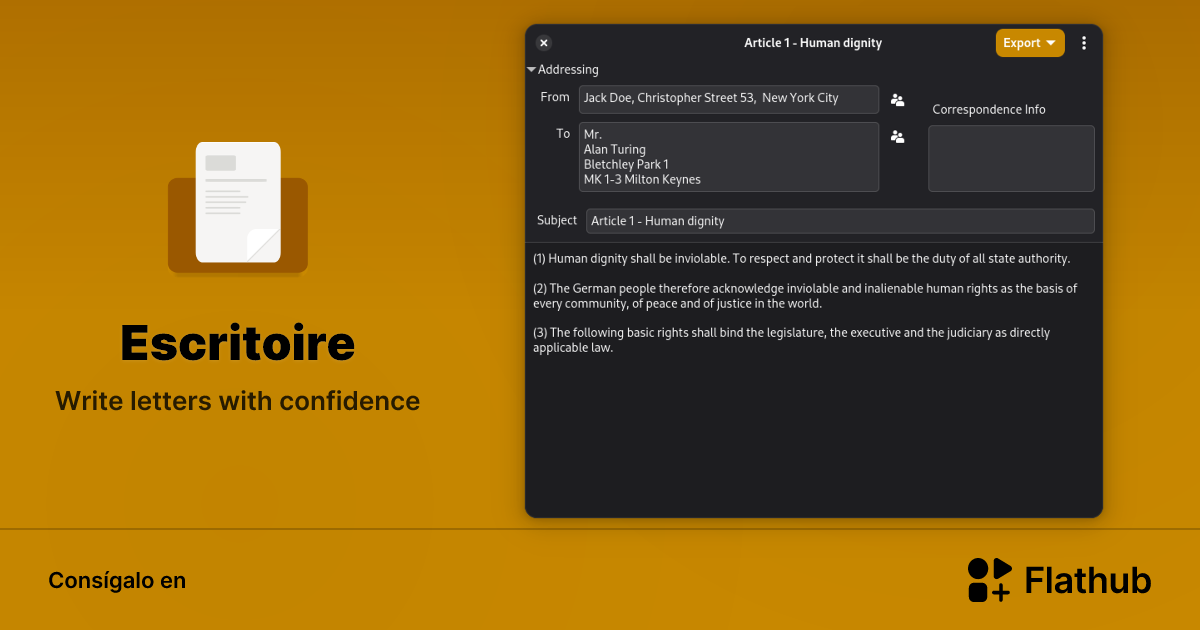Select the Article 1 - Human dignity title
This screenshot has height=630, width=1200.
point(813,42)
